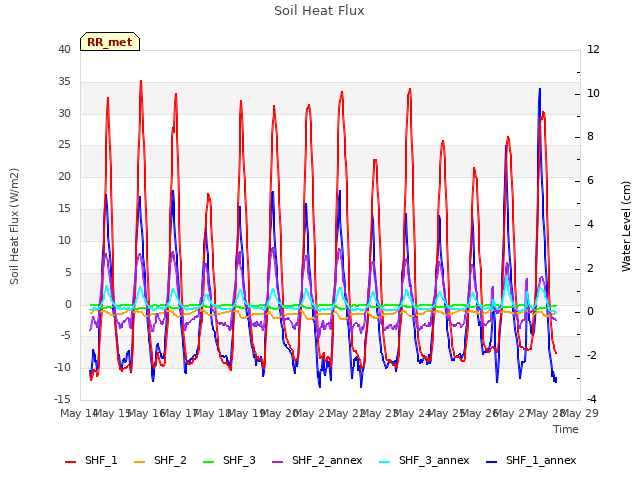The height and width of the screenshot is (480, 640).
Task: Click the RR_met annotation label
Action: (110, 42)
